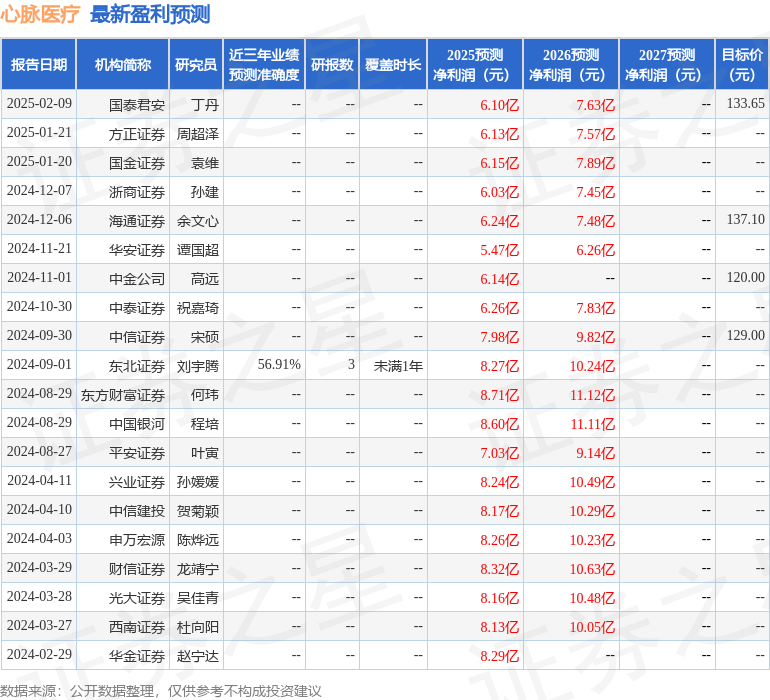This screenshot has height=700, width=770.
Task: Select institution 中信证券
Action: point(137,337)
